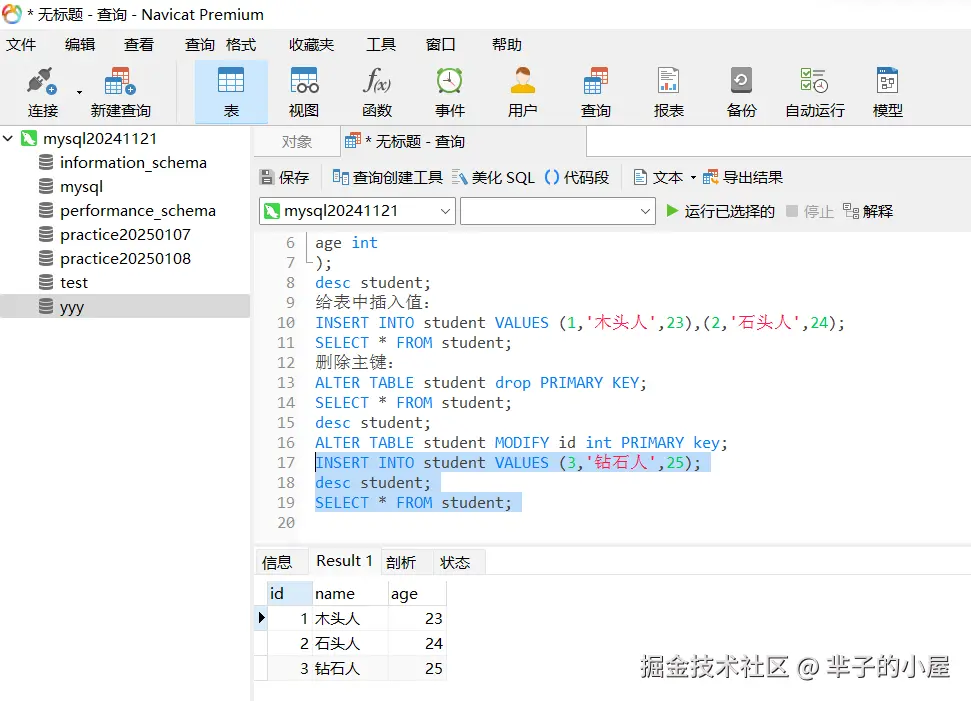Open the 事件 events icon
Viewport: 971px width, 701px height.
coord(450,92)
